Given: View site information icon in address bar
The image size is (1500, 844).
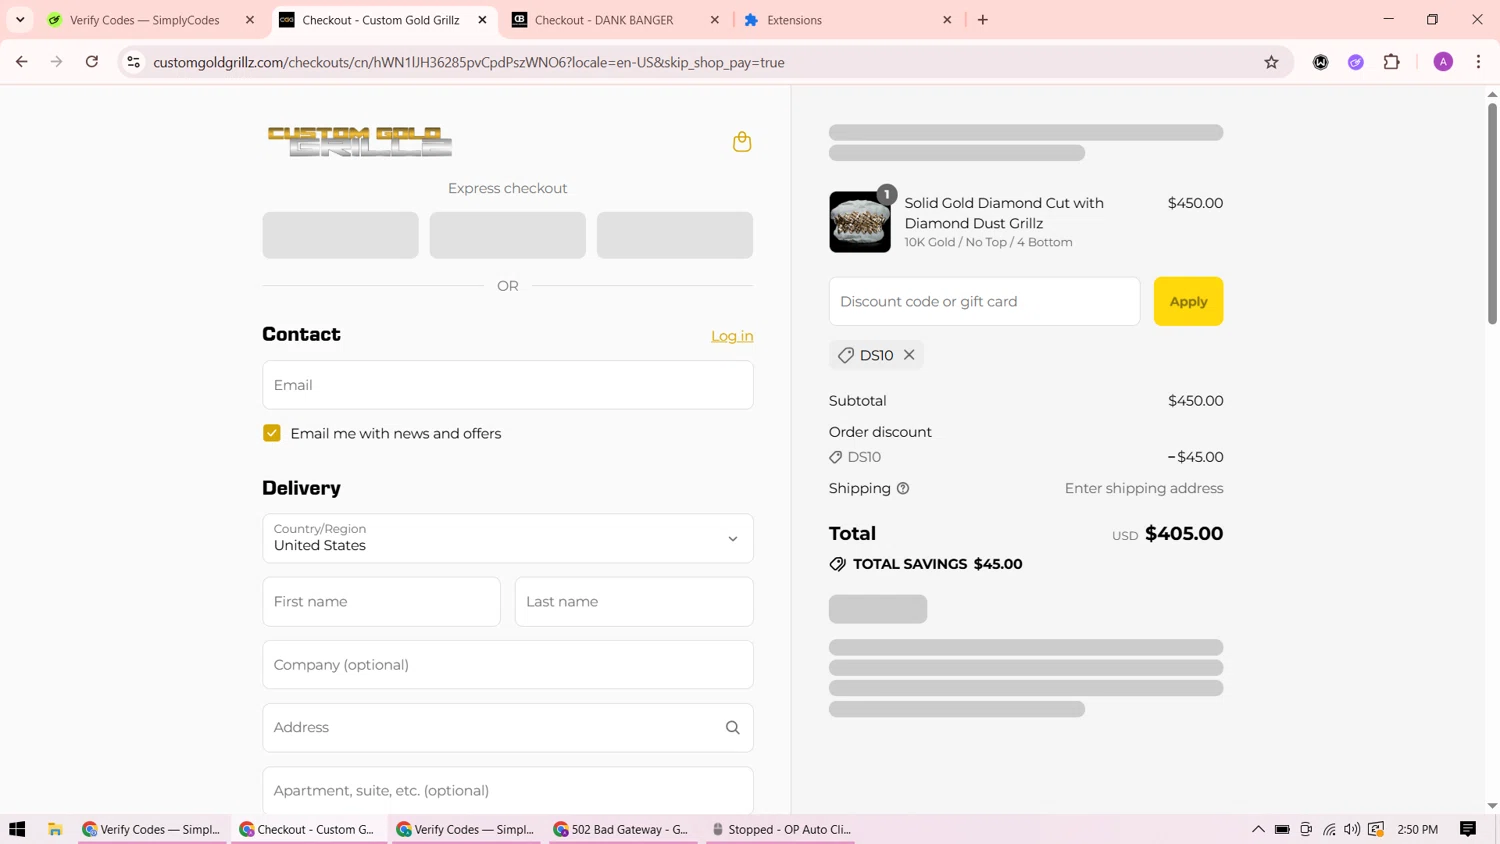Looking at the screenshot, I should 133,62.
